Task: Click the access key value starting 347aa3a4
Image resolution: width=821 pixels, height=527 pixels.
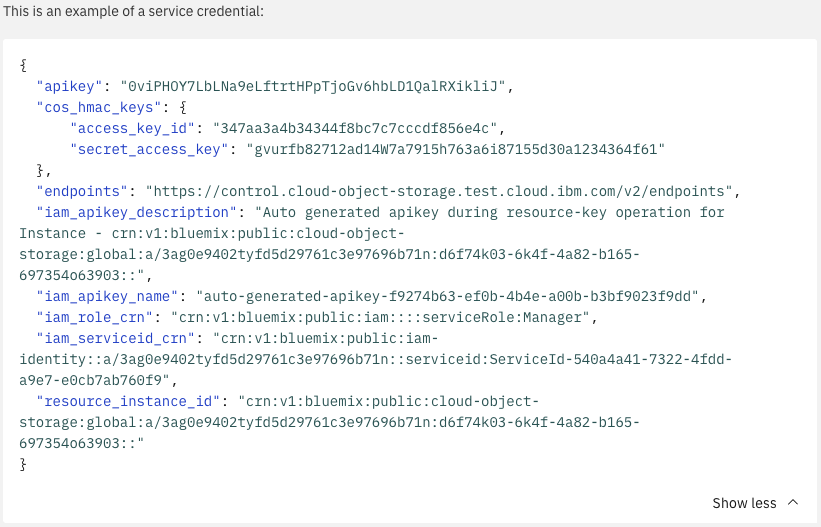Action: click(346, 128)
